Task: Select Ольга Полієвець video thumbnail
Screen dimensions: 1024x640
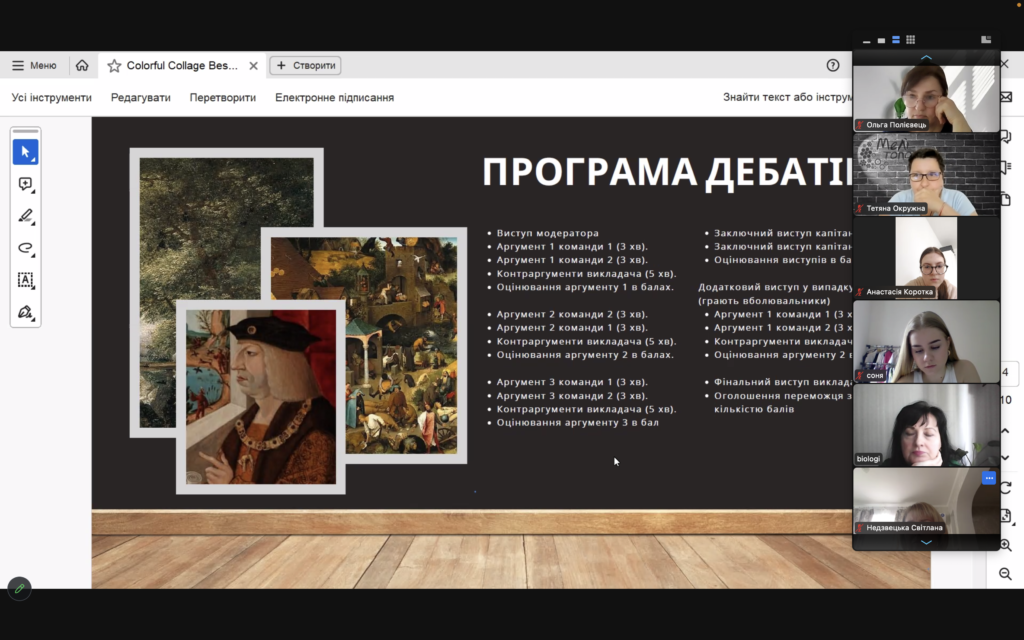Action: pyautogui.click(x=926, y=99)
